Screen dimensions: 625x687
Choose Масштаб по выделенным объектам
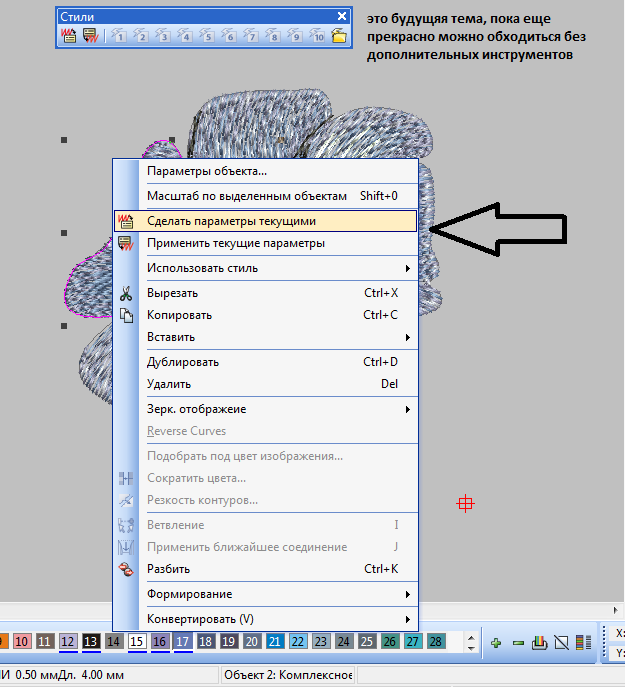pos(266,196)
